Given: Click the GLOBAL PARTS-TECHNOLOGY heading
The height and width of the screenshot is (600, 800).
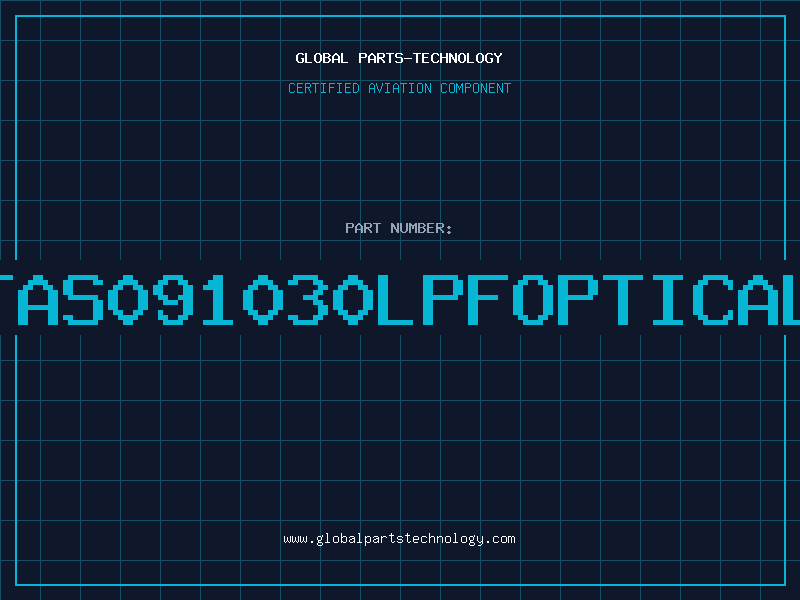Looking at the screenshot, I should [399, 58].
